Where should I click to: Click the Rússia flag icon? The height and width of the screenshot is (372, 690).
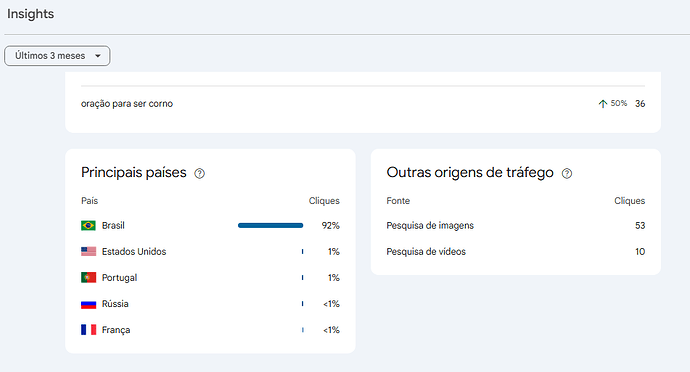tap(88, 304)
